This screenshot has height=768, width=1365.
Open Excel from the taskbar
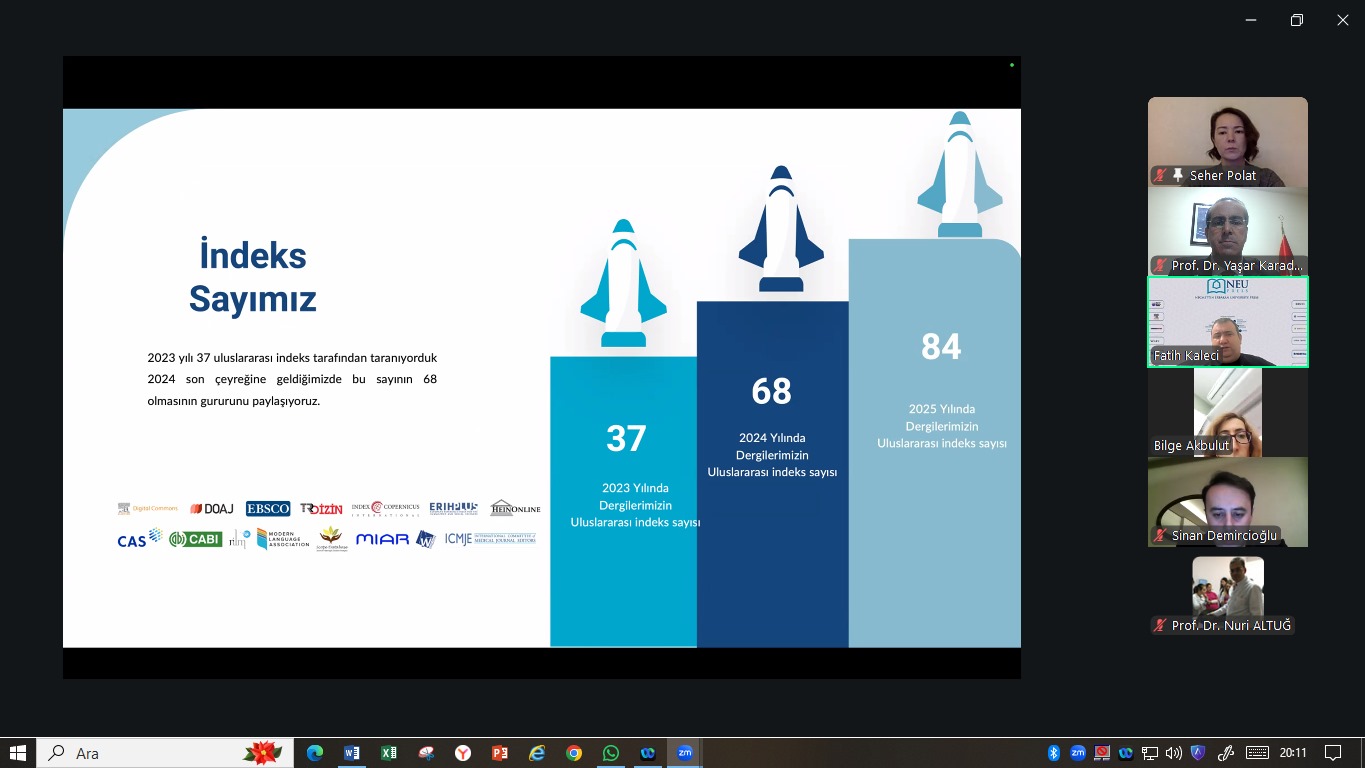389,753
